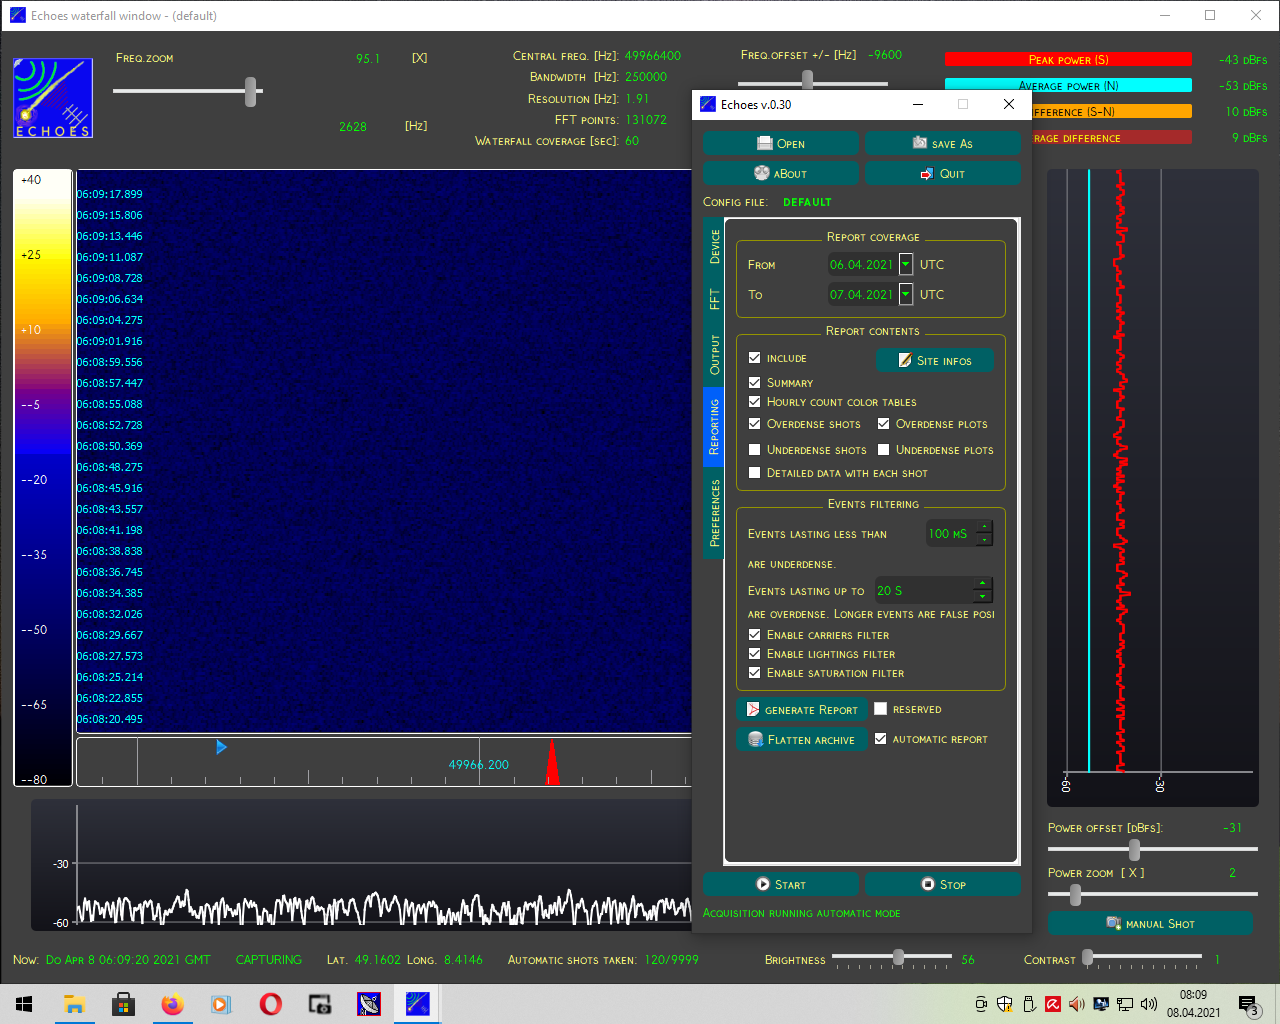Open Windows notification center
Screen dimensions: 1280x1024
pyautogui.click(x=1248, y=1004)
